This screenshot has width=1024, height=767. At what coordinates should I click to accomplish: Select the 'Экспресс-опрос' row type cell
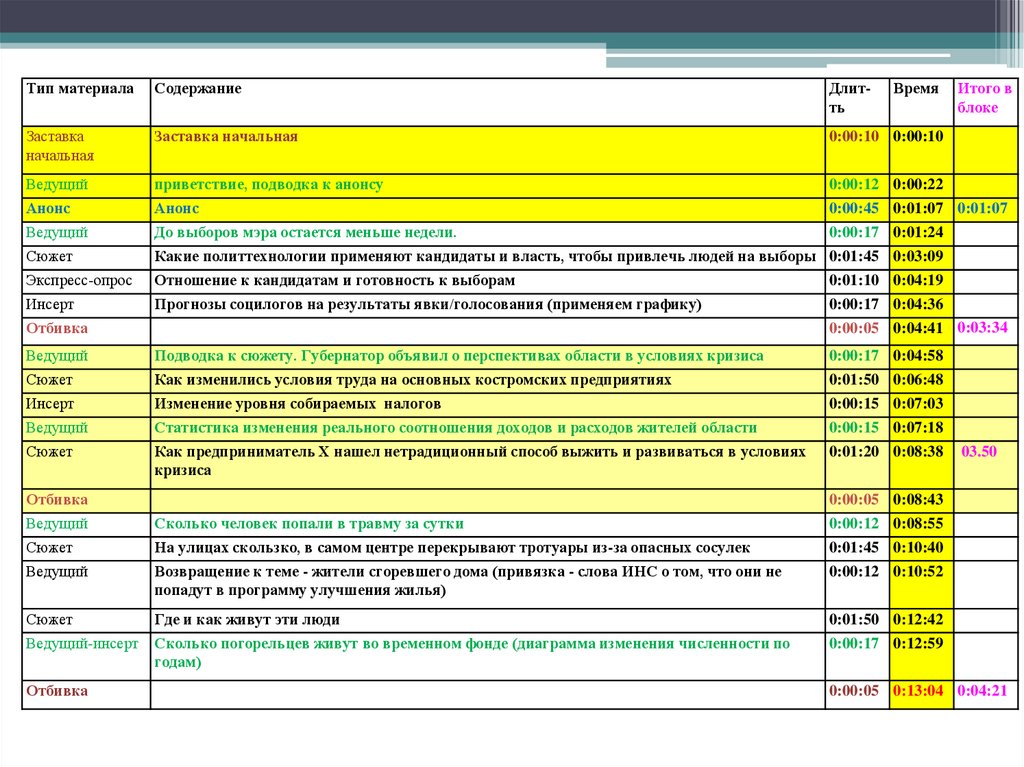pyautogui.click(x=79, y=281)
